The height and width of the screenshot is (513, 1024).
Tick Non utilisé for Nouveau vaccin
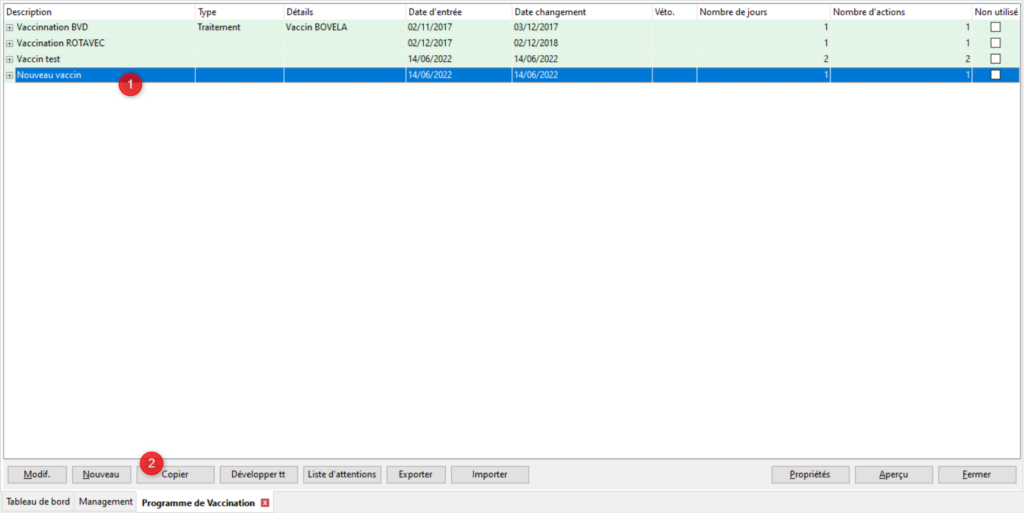994,76
